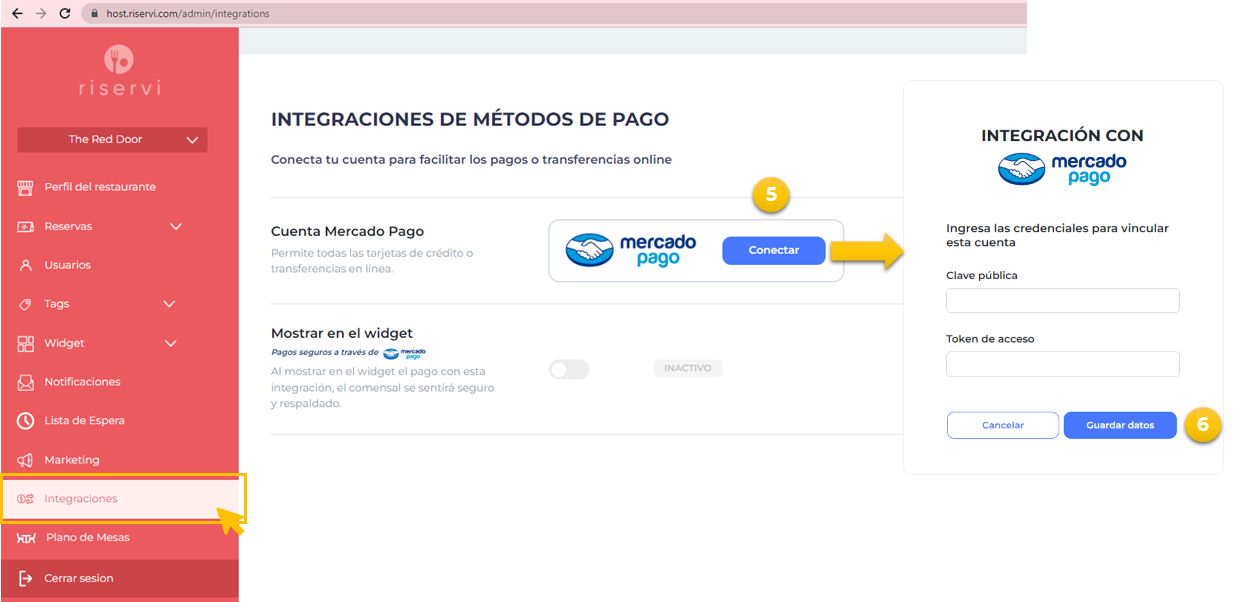Click the padlock site info icon
Screen dimensions: 1234x602
pos(94,14)
